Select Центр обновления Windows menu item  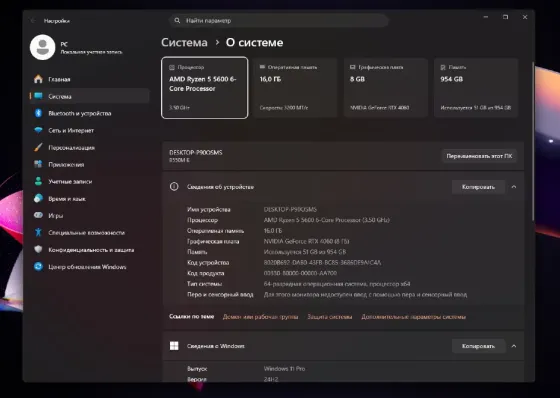point(89,267)
